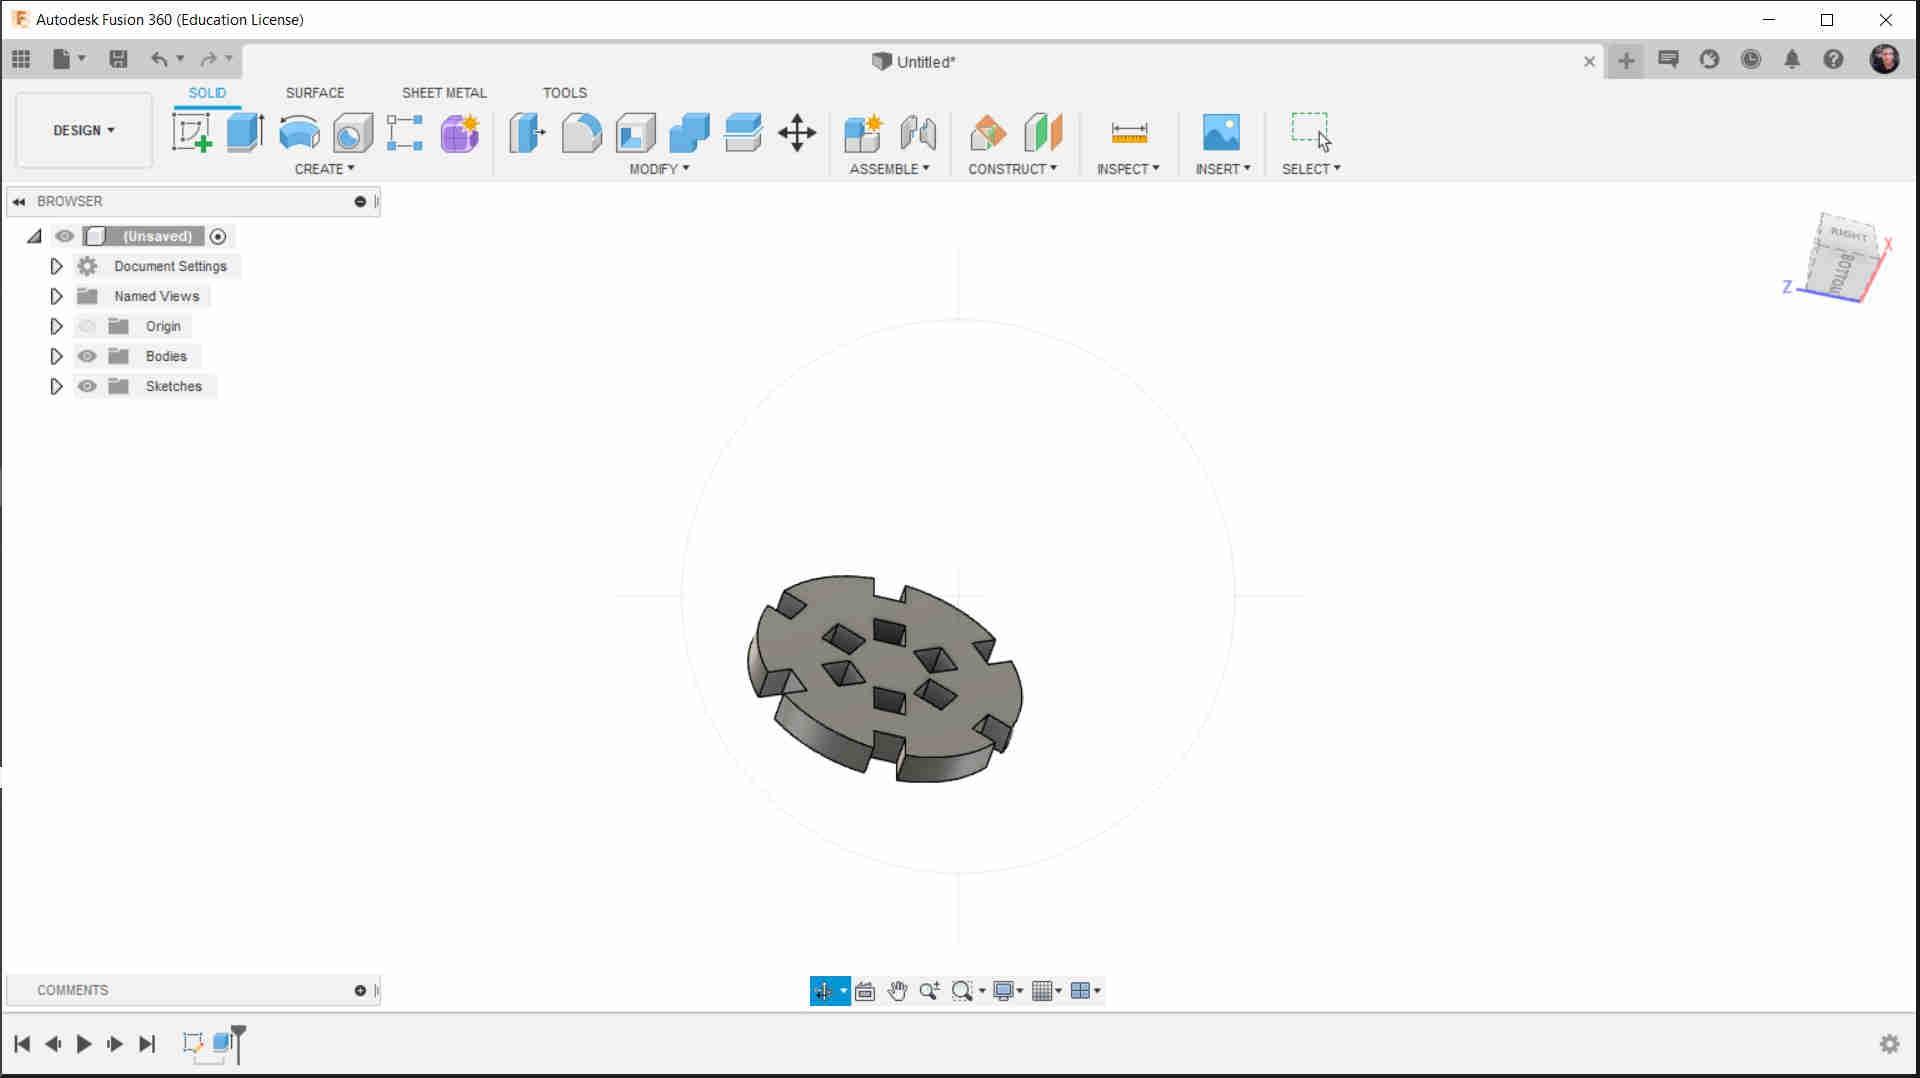Click the Look At tool in navigation bar
The image size is (1920, 1078).
click(x=865, y=991)
